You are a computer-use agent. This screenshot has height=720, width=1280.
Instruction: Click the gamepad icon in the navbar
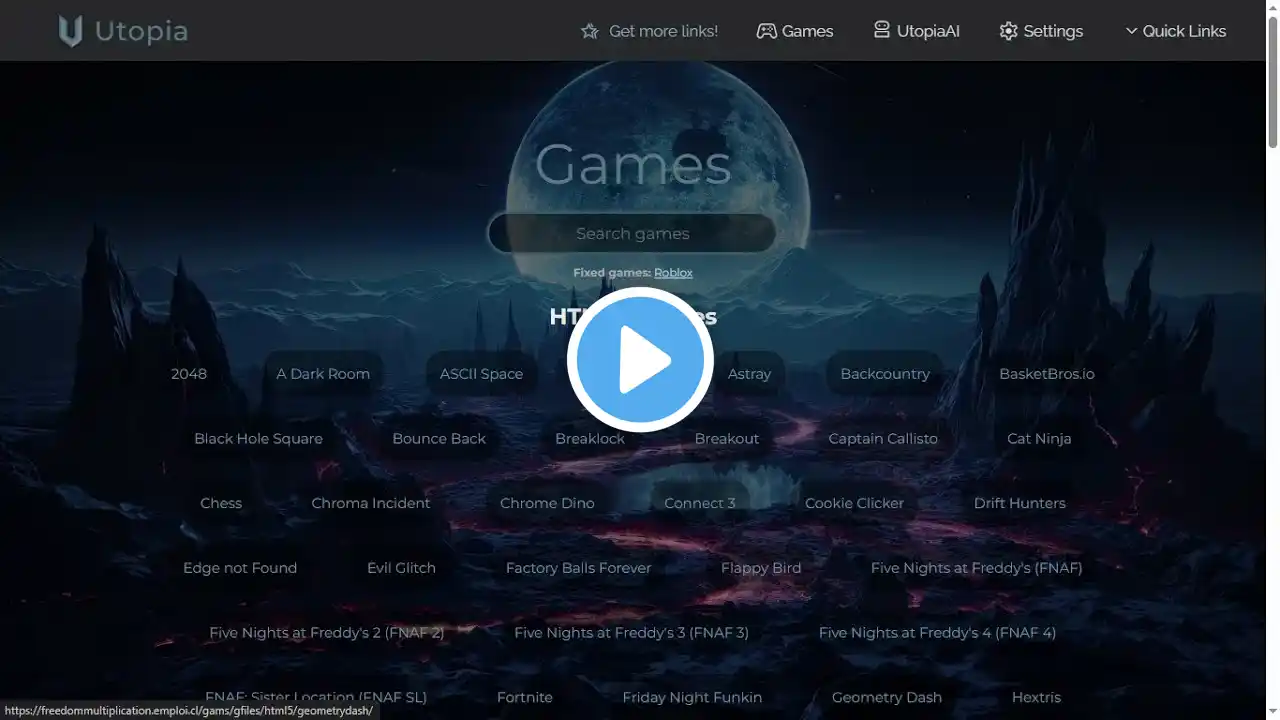click(x=766, y=31)
